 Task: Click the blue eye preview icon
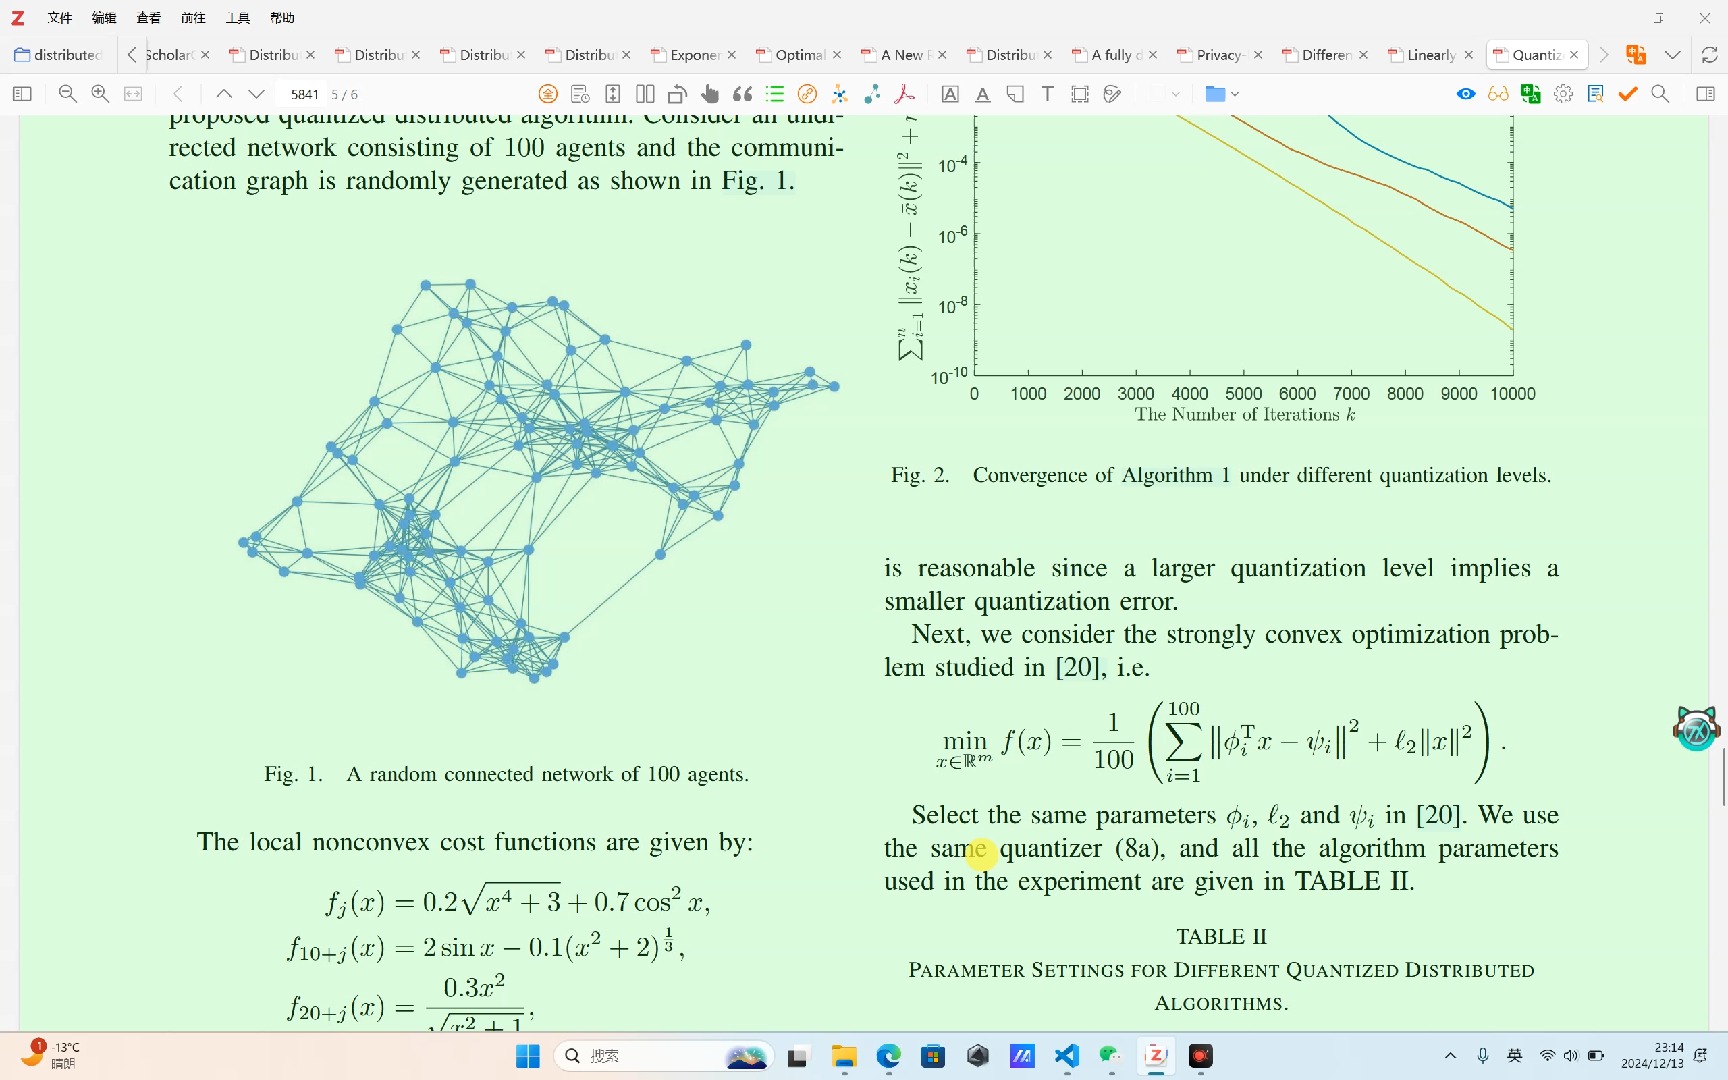1464,93
